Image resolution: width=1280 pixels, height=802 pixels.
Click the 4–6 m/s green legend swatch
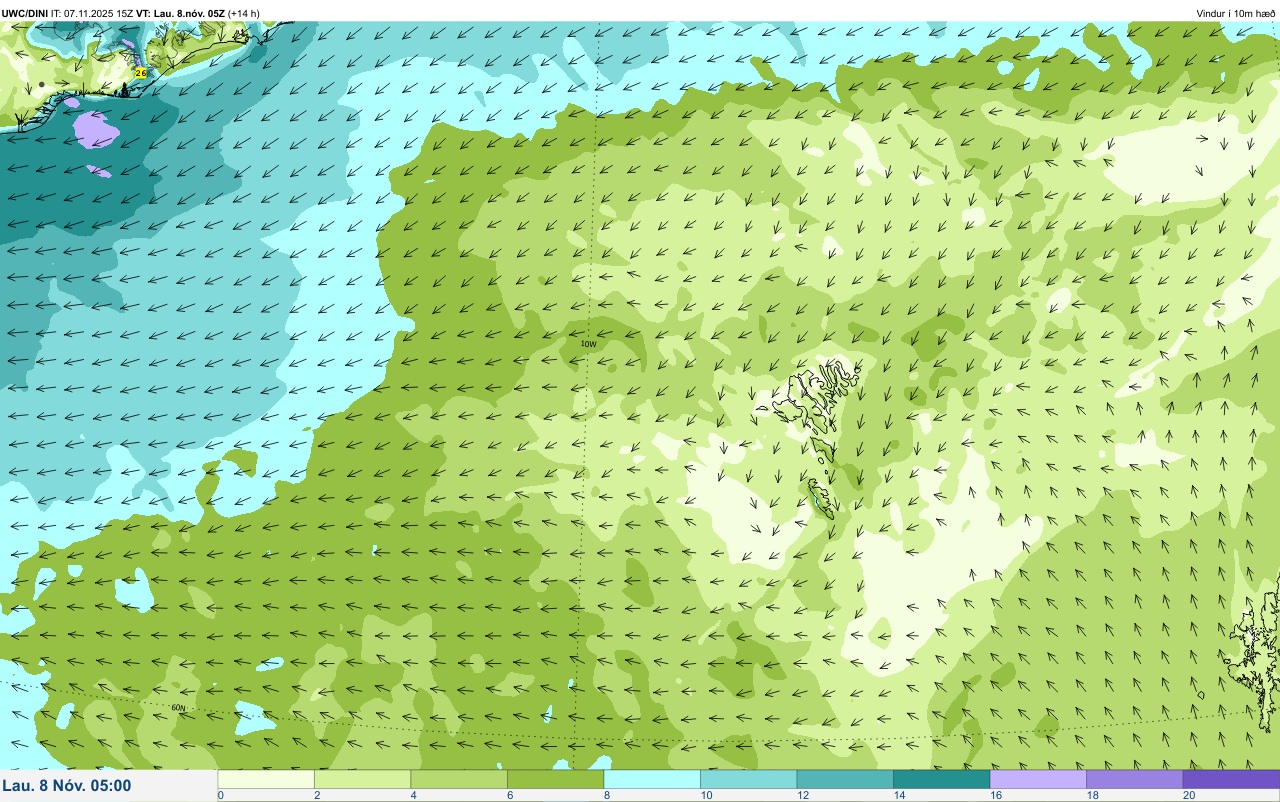pos(459,779)
